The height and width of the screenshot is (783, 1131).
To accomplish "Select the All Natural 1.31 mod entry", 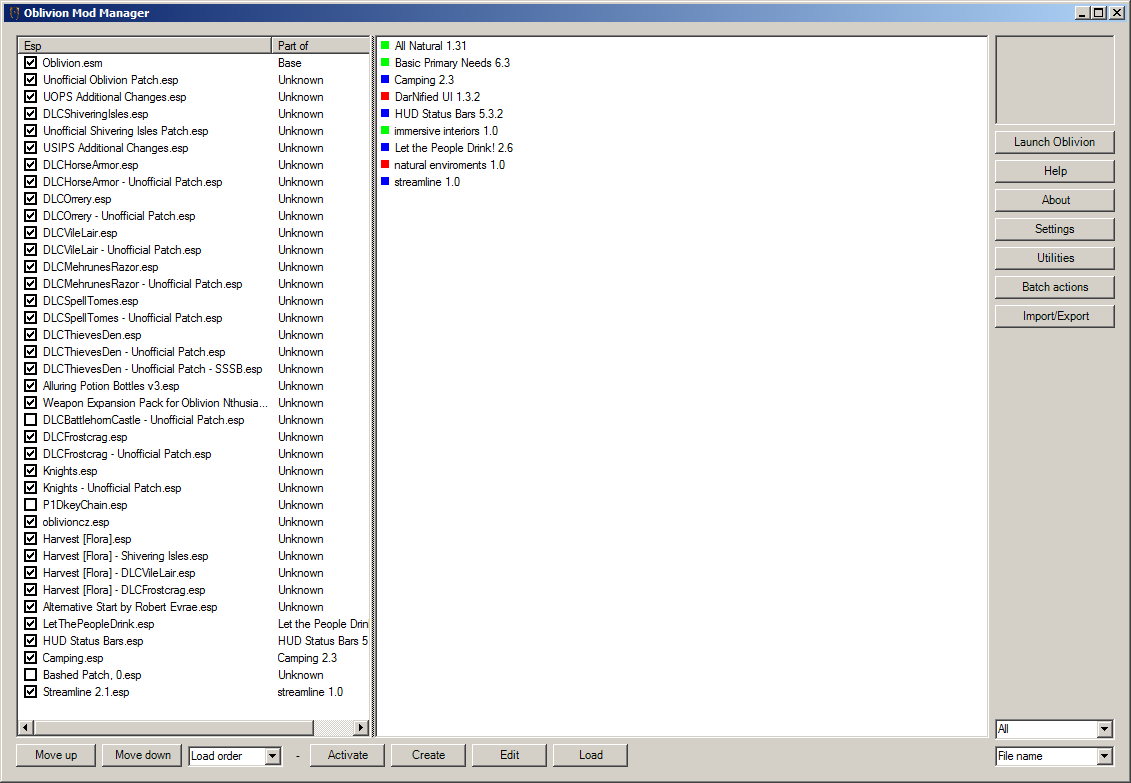I will [431, 45].
